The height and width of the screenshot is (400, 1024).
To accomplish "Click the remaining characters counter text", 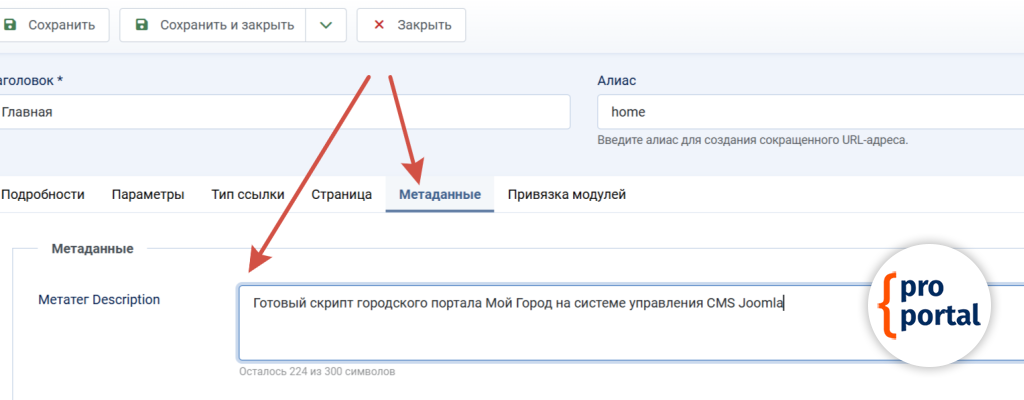I will (317, 372).
